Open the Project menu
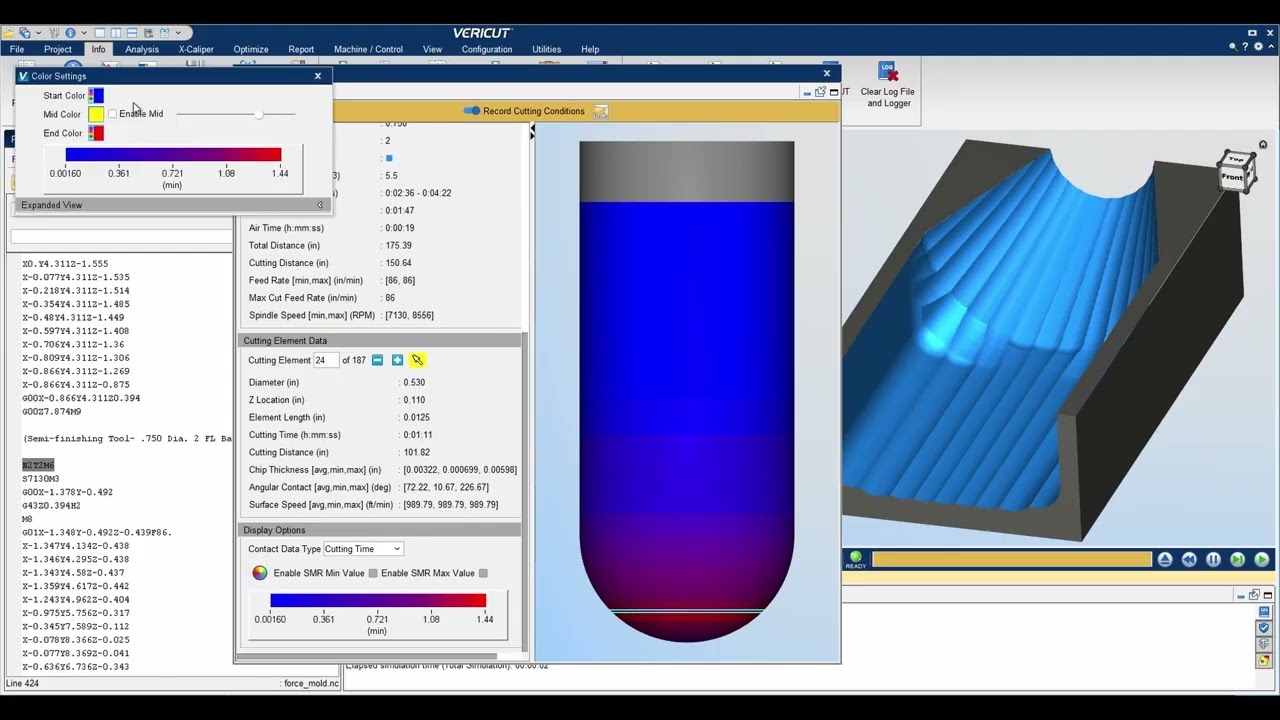This screenshot has width=1280, height=720. pos(57,49)
